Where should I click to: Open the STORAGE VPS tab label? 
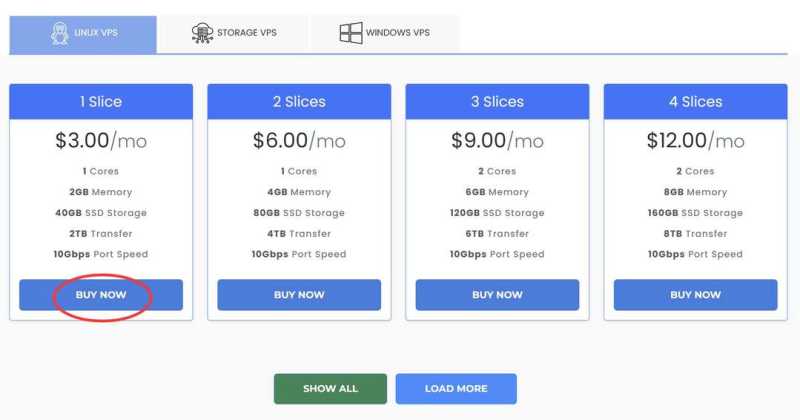pos(247,33)
